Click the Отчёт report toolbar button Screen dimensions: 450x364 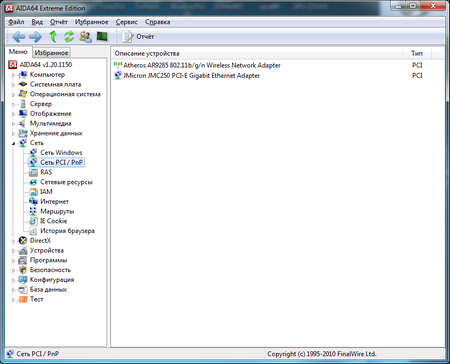tap(138, 37)
